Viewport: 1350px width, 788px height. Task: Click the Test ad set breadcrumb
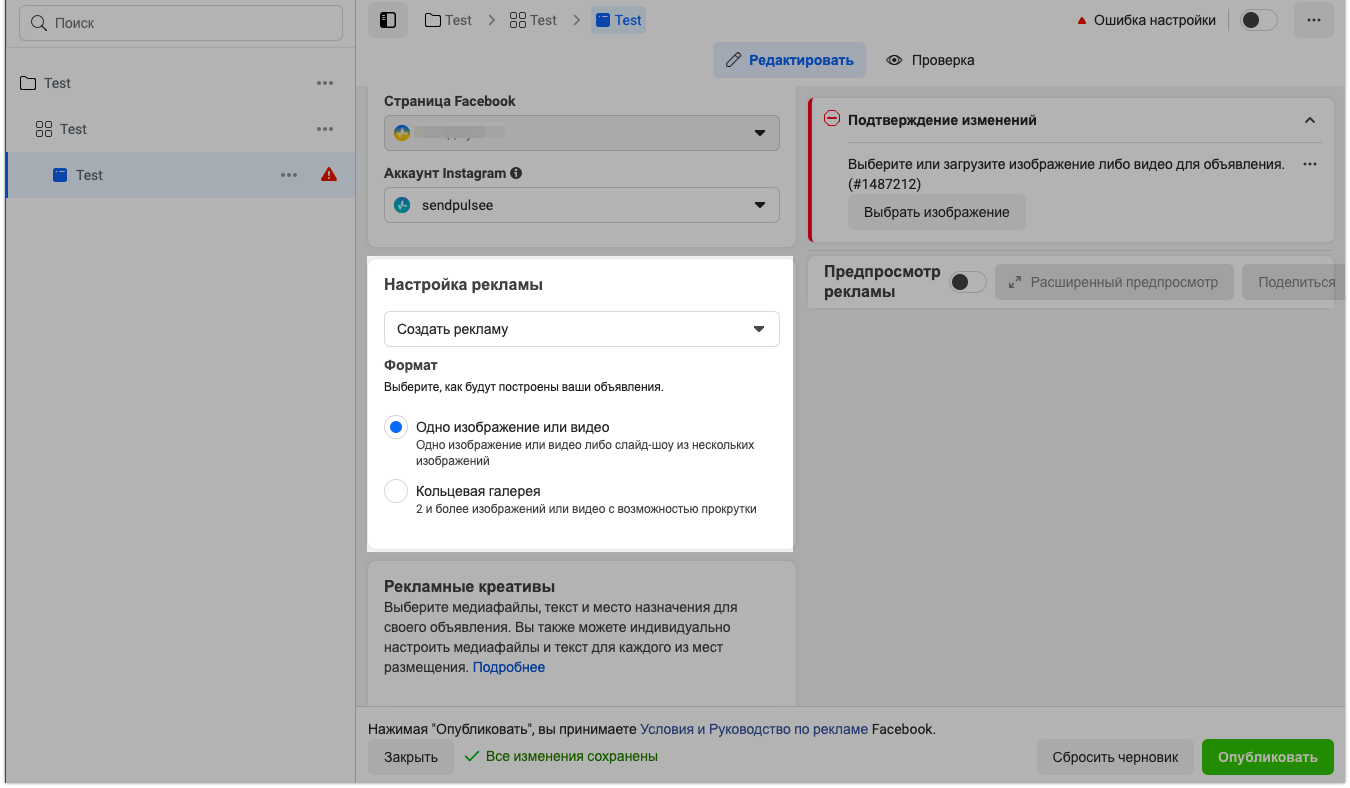pos(533,20)
